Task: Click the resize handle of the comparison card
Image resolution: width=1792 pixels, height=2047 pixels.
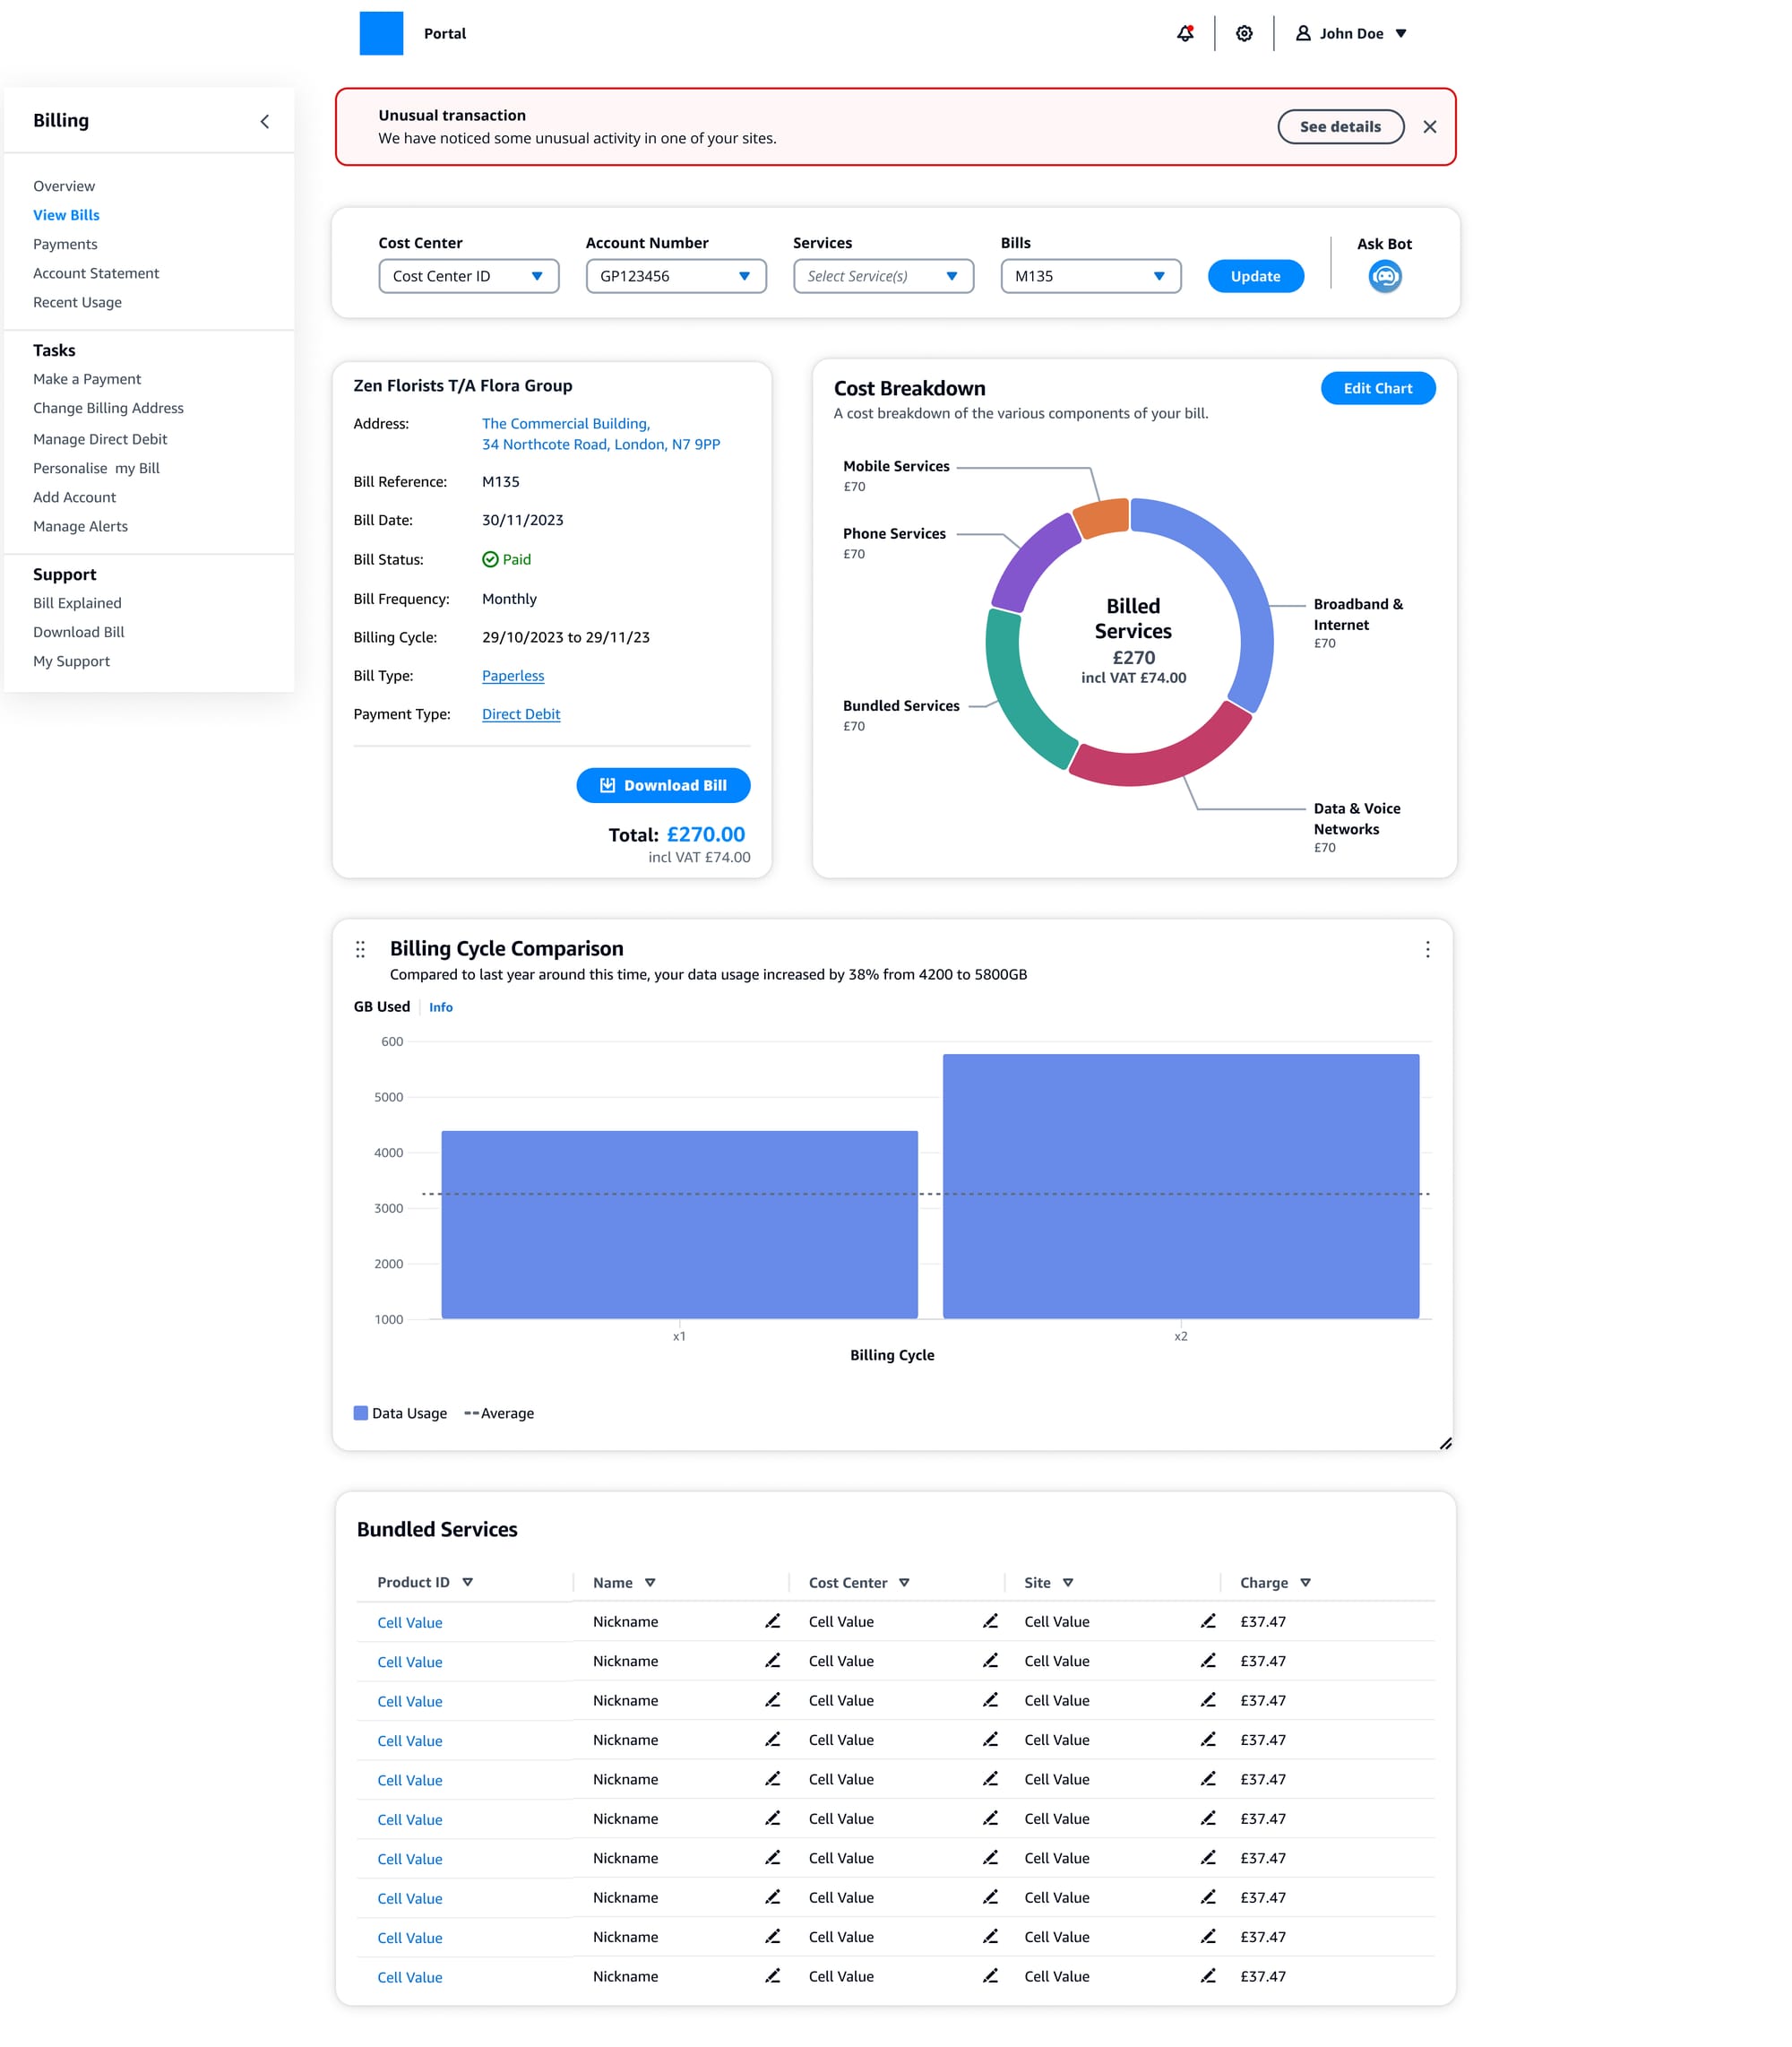Action: pos(1445,1443)
